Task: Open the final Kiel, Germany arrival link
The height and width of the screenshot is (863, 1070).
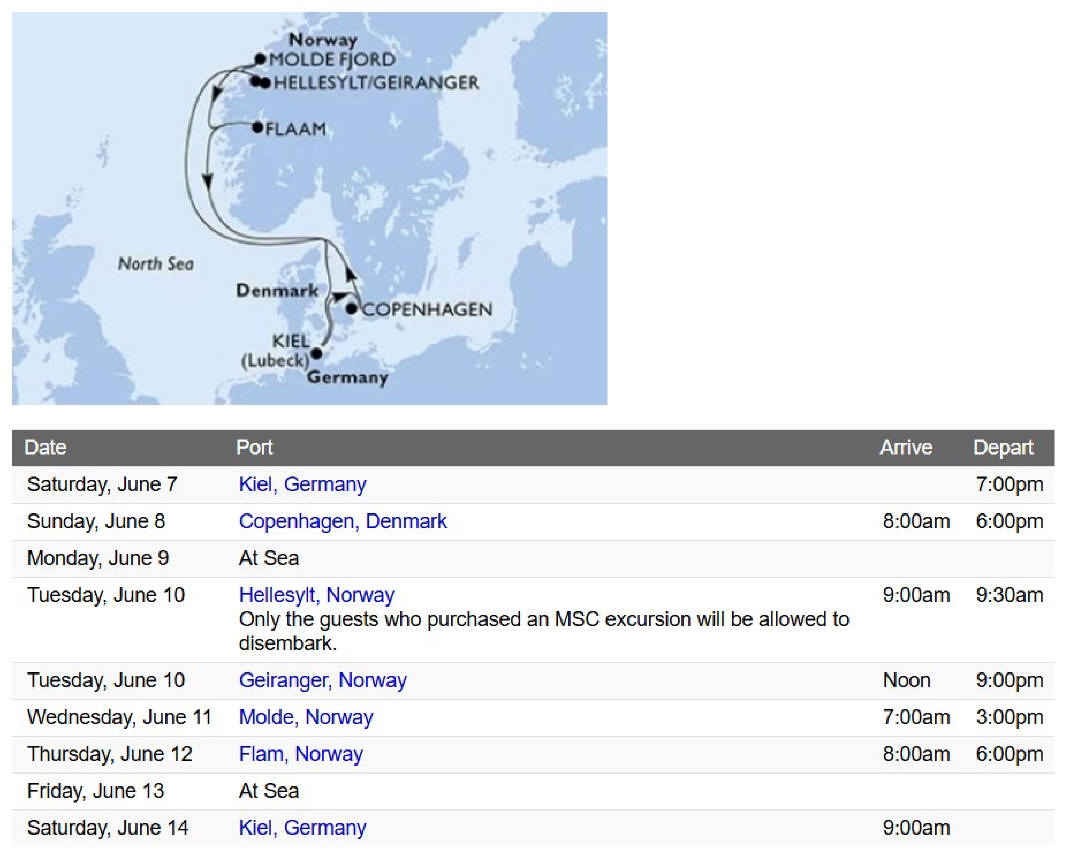Action: point(302,828)
